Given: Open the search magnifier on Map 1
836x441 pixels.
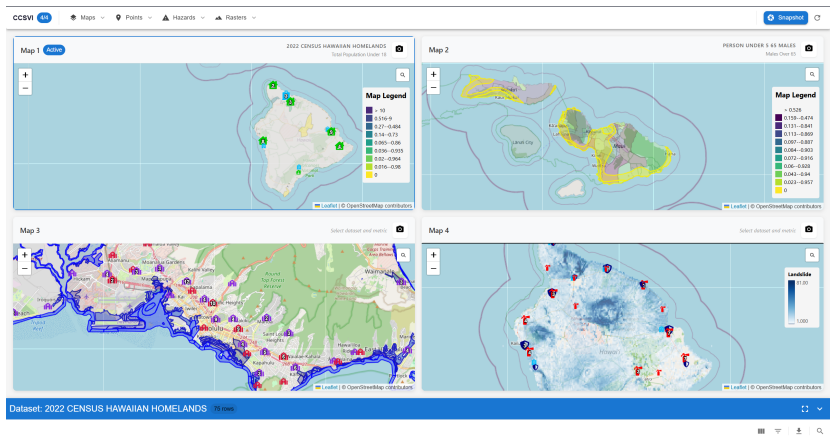Looking at the screenshot, I should pos(403,75).
